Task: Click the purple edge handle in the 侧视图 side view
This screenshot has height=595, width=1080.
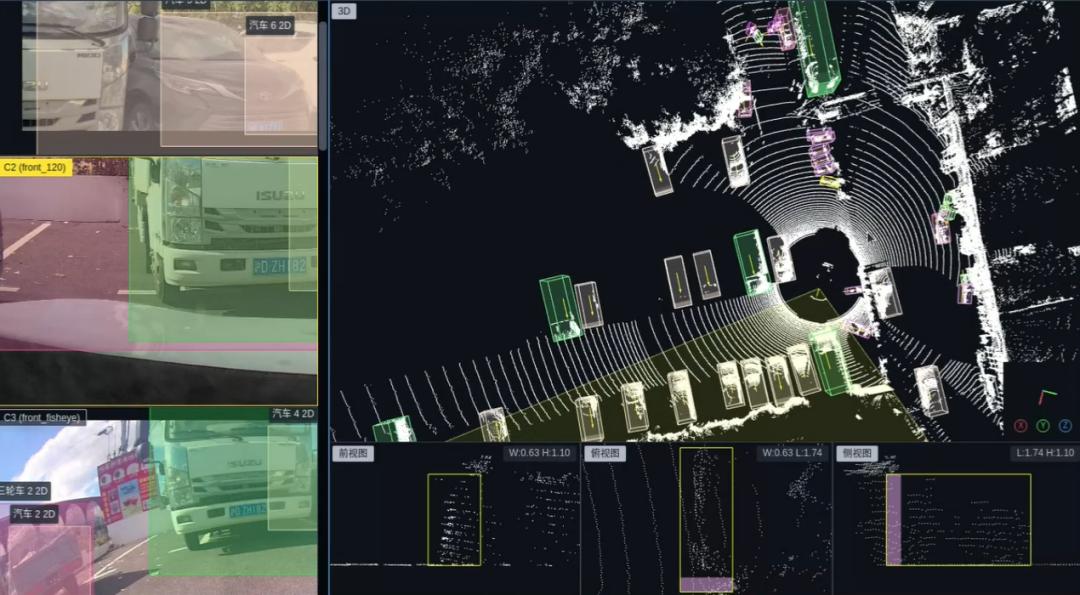Action: point(893,519)
